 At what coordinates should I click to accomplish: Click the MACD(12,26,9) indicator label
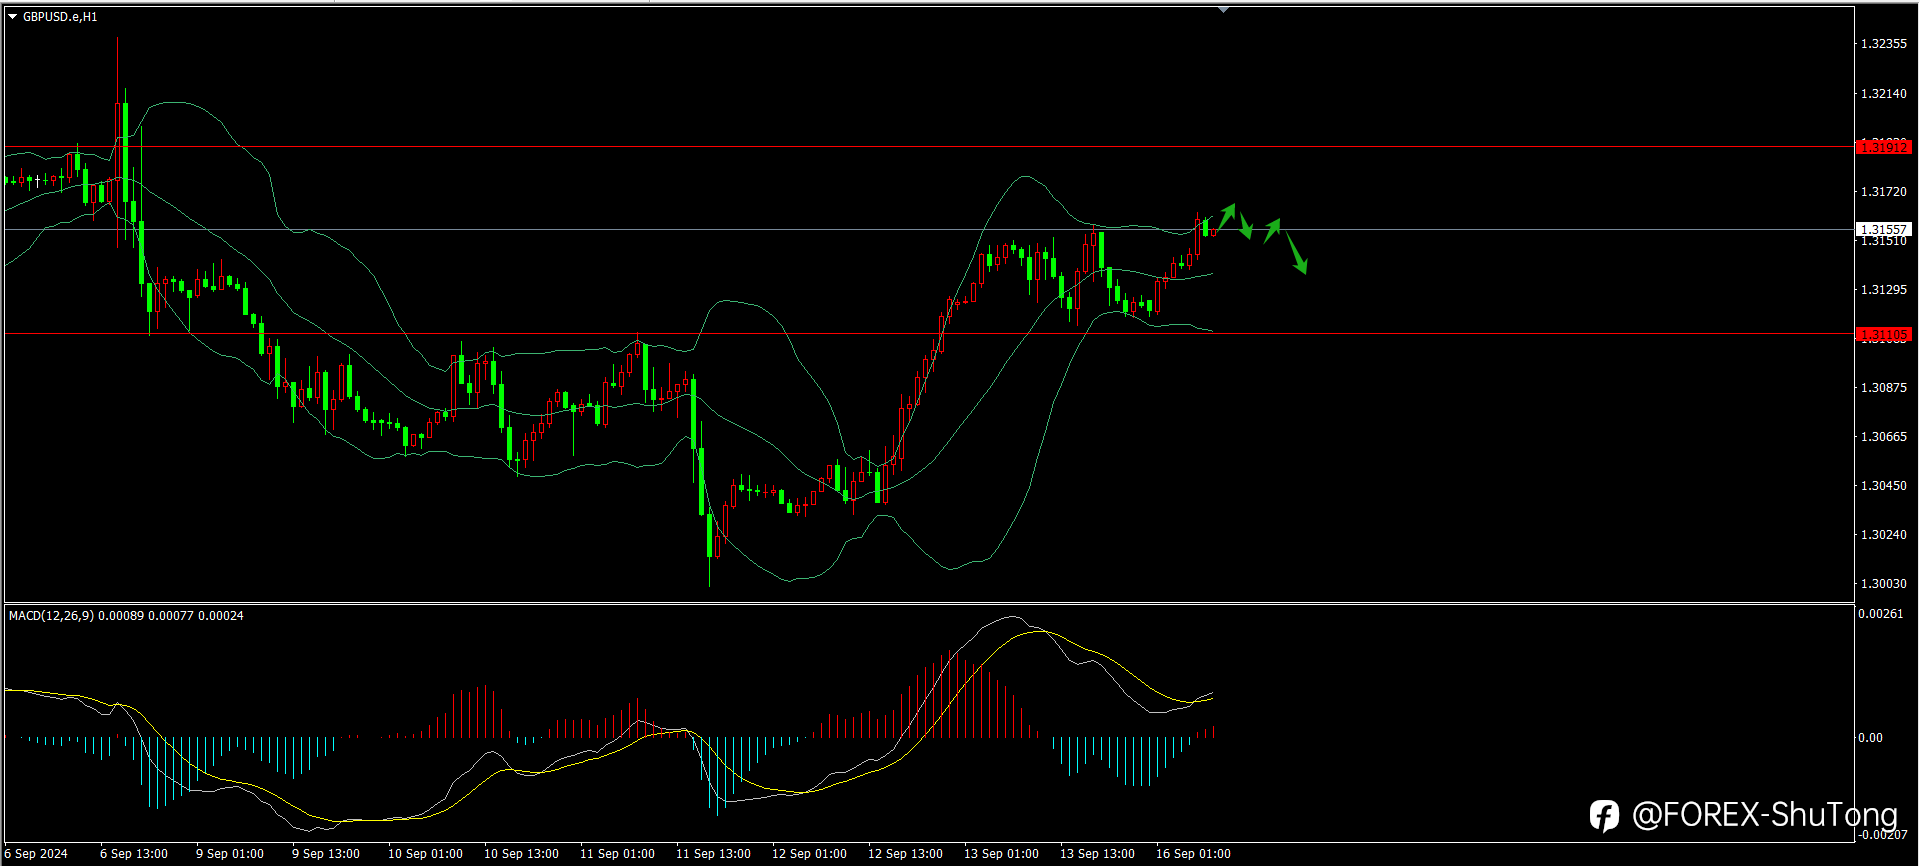pos(51,616)
